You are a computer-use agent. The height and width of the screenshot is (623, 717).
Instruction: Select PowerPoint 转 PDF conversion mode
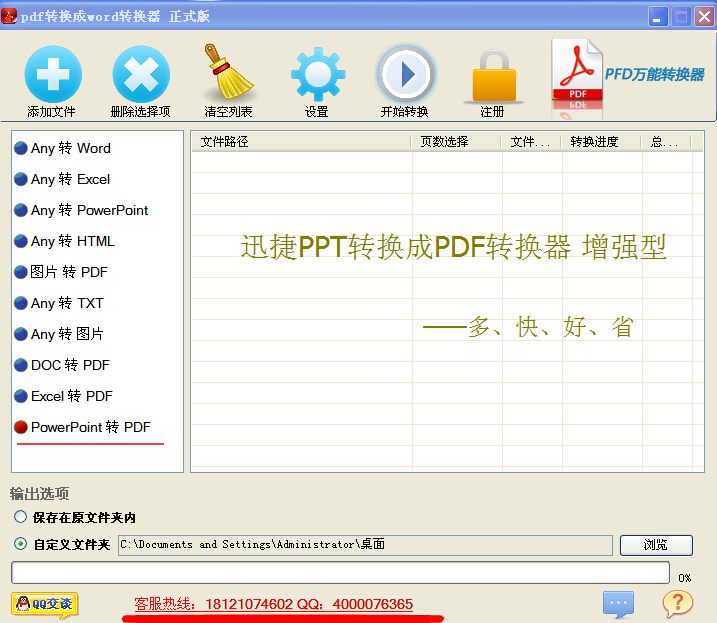(x=82, y=427)
